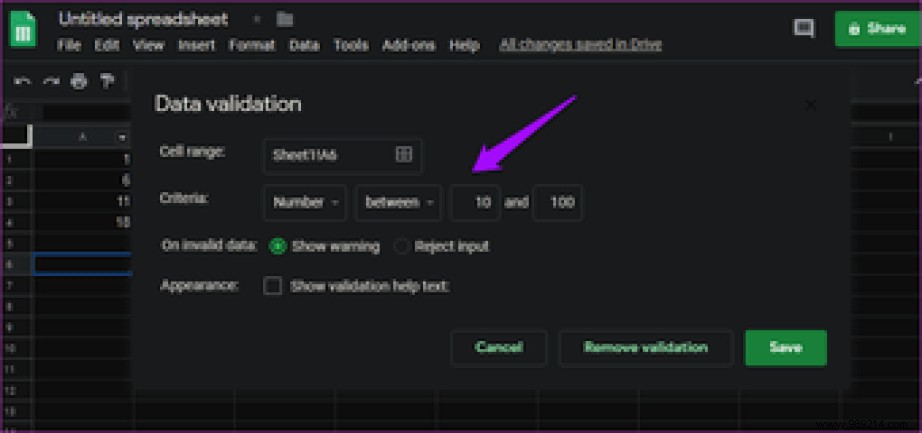Click the selected cell in row 6
This screenshot has width=922, height=433.
tap(82, 264)
